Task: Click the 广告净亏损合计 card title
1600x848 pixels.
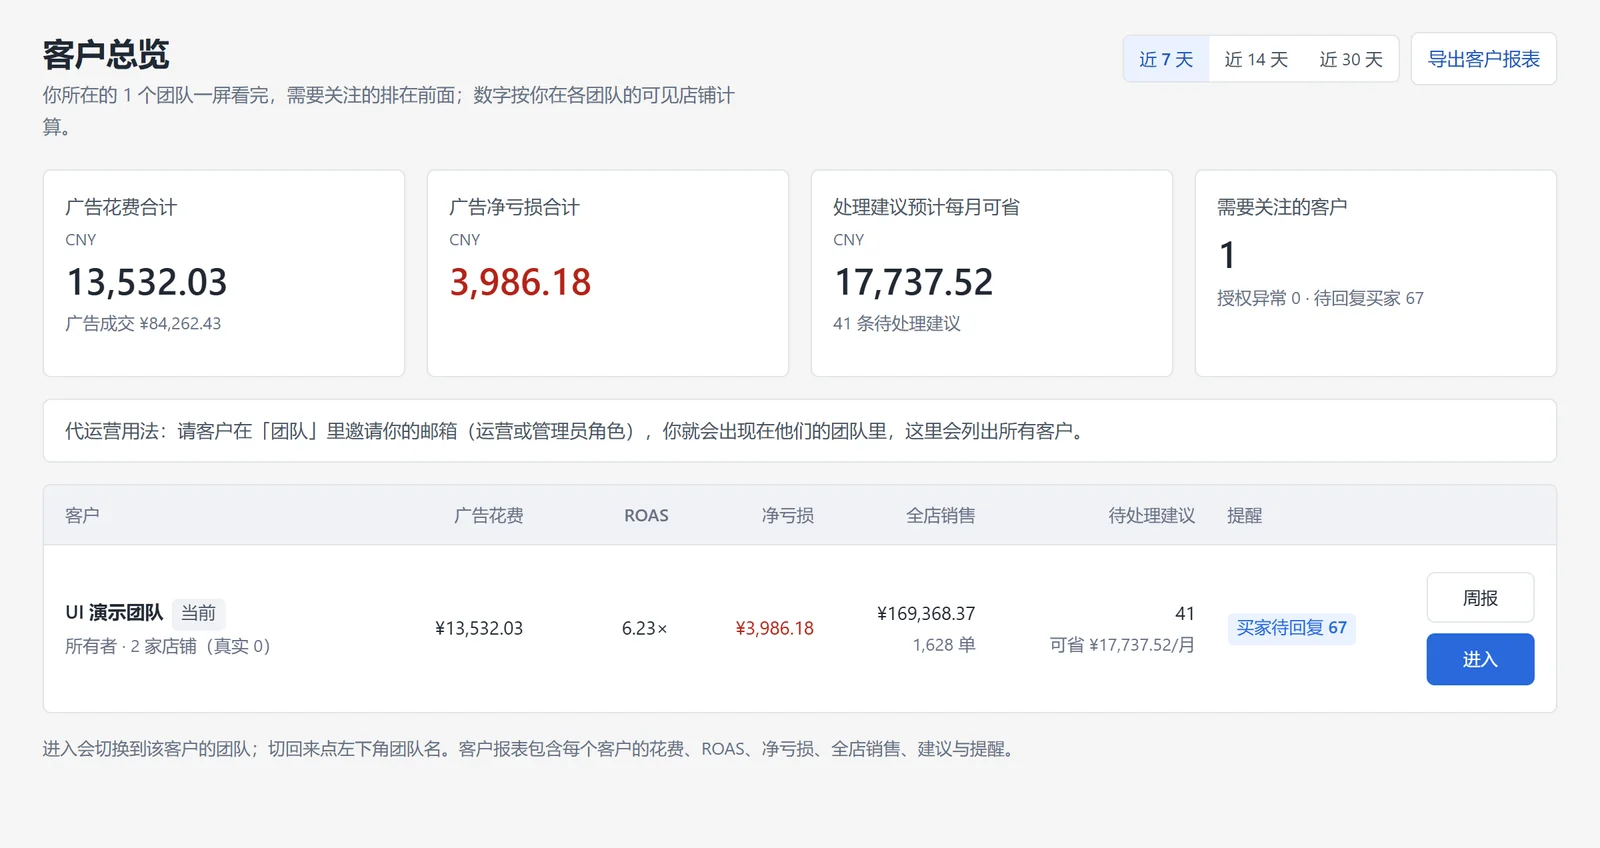Action: tap(515, 207)
